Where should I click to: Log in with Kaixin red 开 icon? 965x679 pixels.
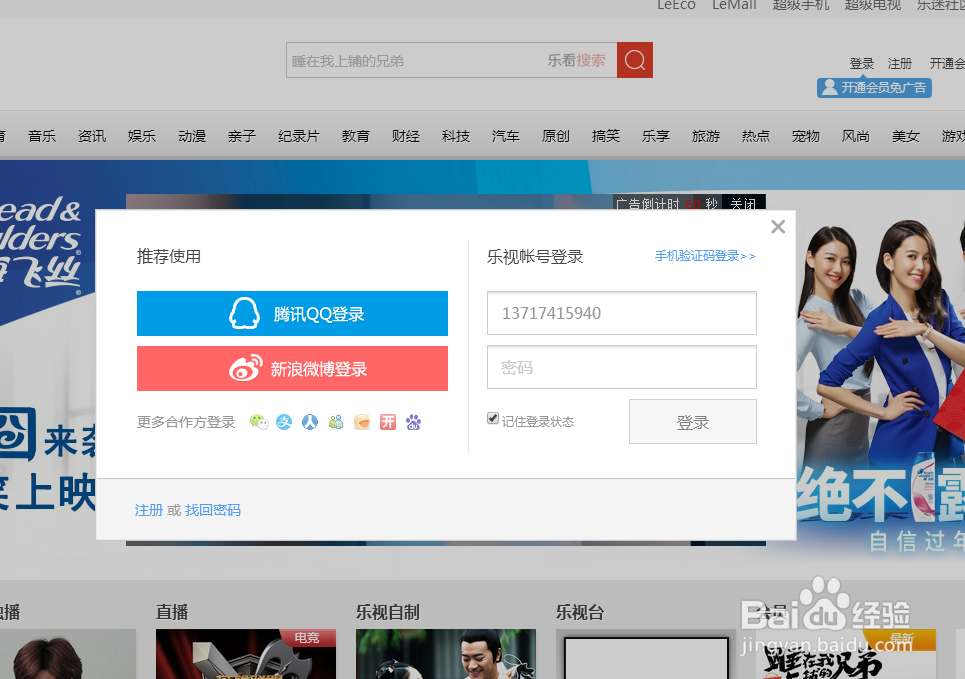388,422
